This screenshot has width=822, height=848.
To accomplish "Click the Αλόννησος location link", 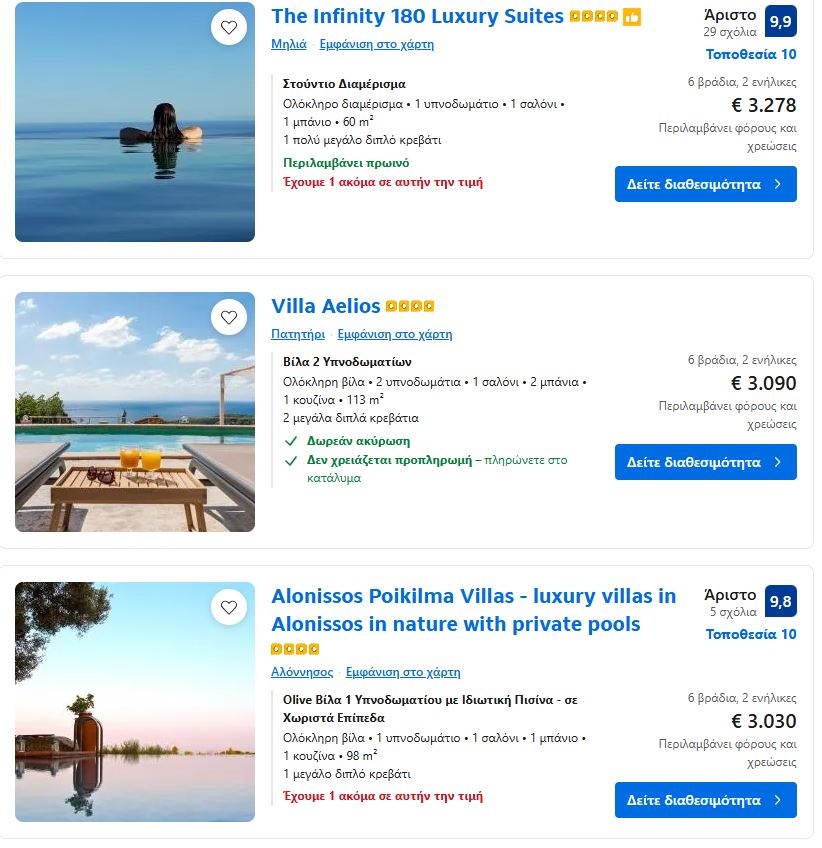I will tap(301, 672).
